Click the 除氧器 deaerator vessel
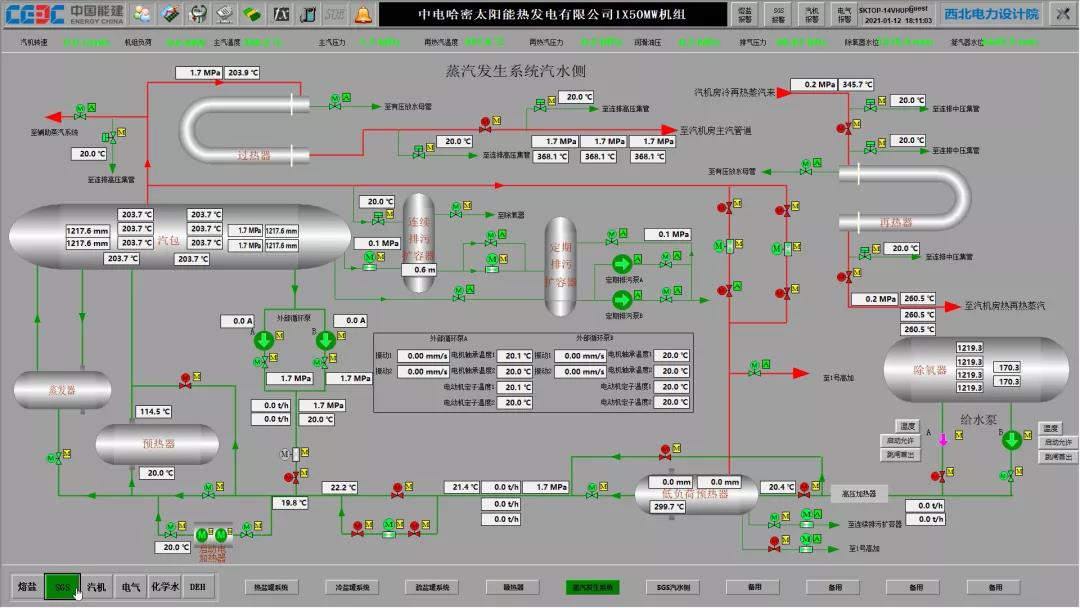This screenshot has width=1080, height=608. (x=929, y=369)
